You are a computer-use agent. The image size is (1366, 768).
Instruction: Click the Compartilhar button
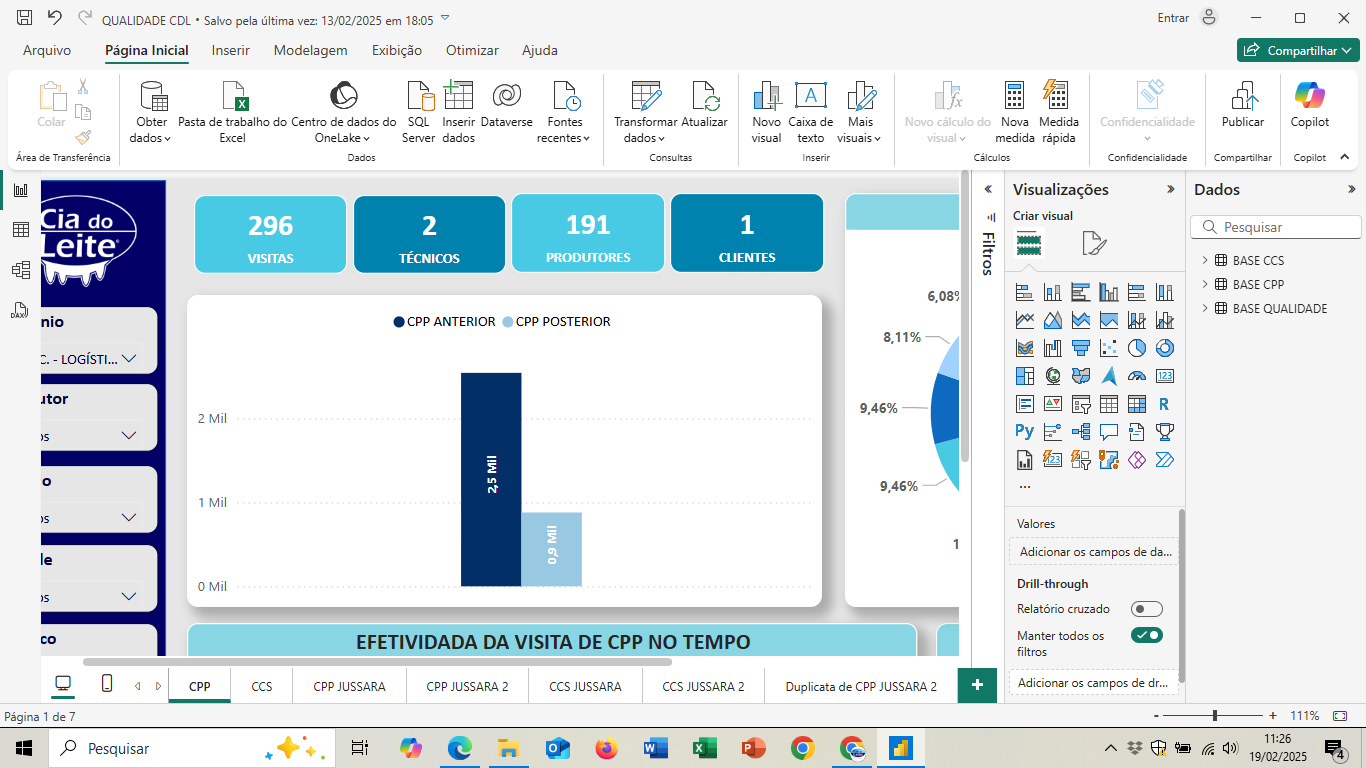1298,50
